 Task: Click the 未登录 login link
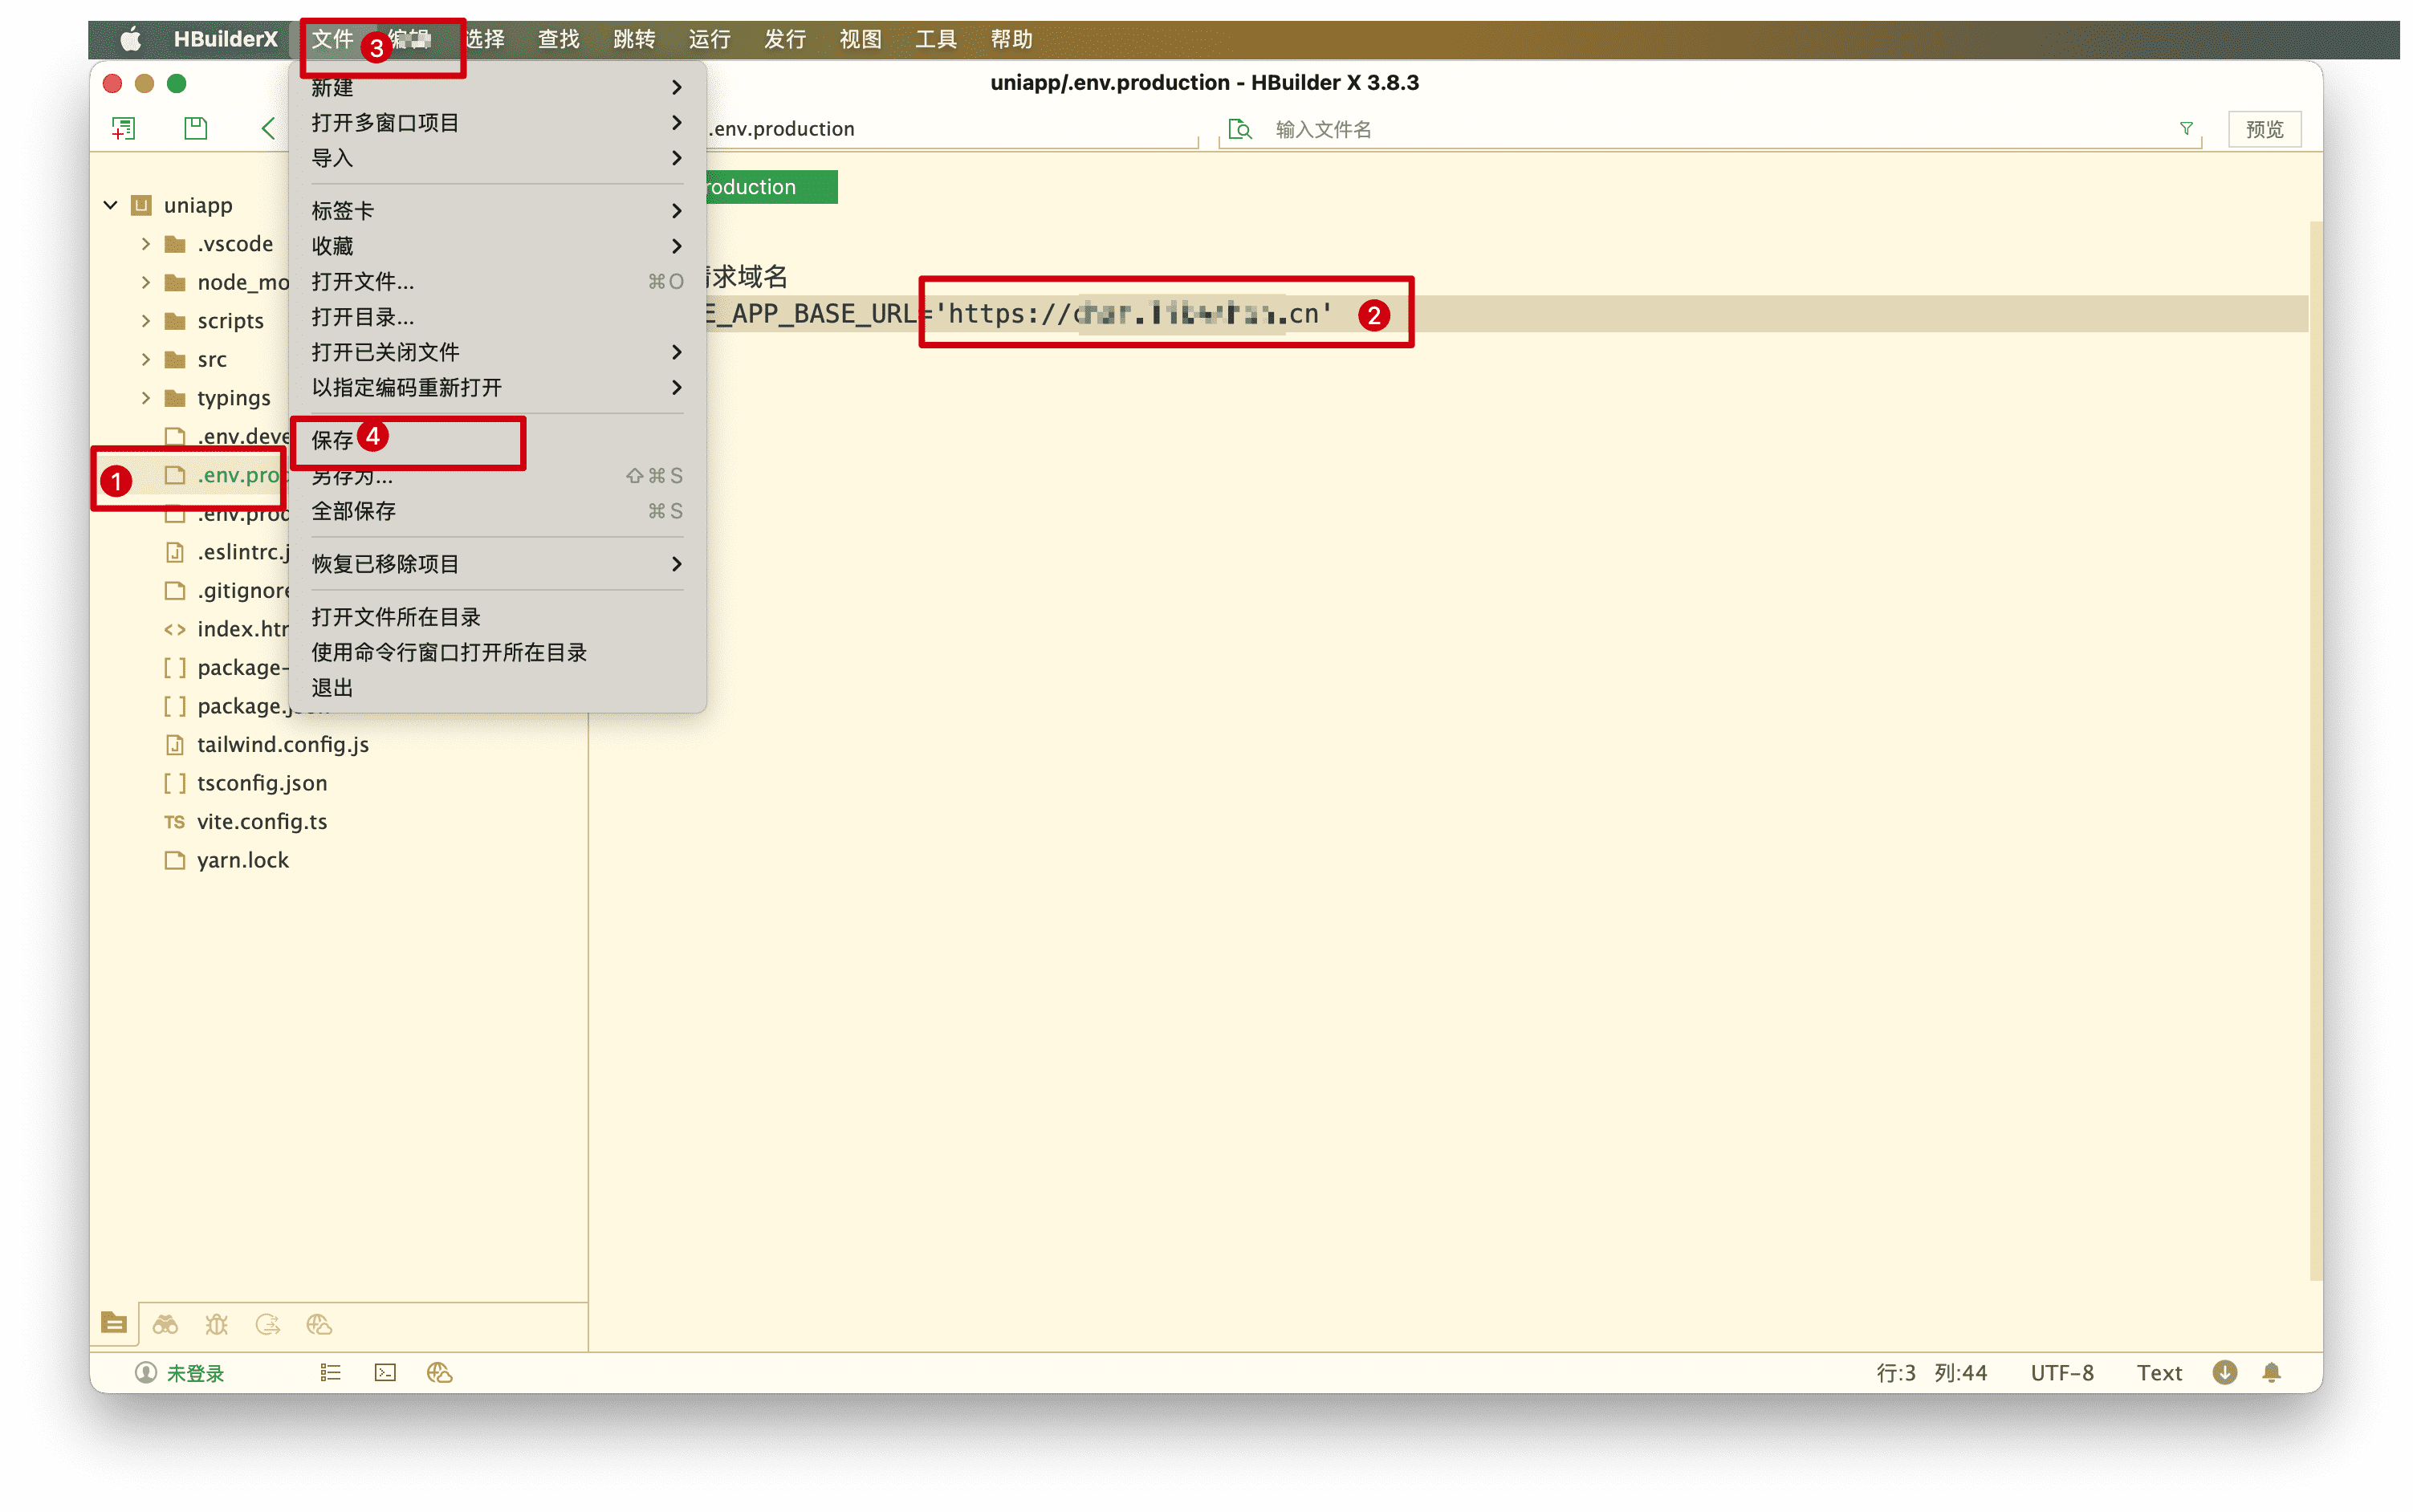[196, 1373]
